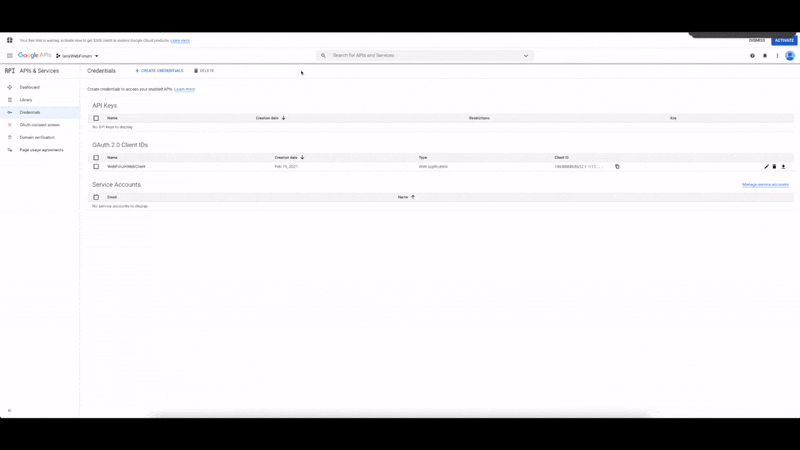This screenshot has height=450, width=800.
Task: Click the Page usage agreements sidebar icon
Action: point(10,150)
